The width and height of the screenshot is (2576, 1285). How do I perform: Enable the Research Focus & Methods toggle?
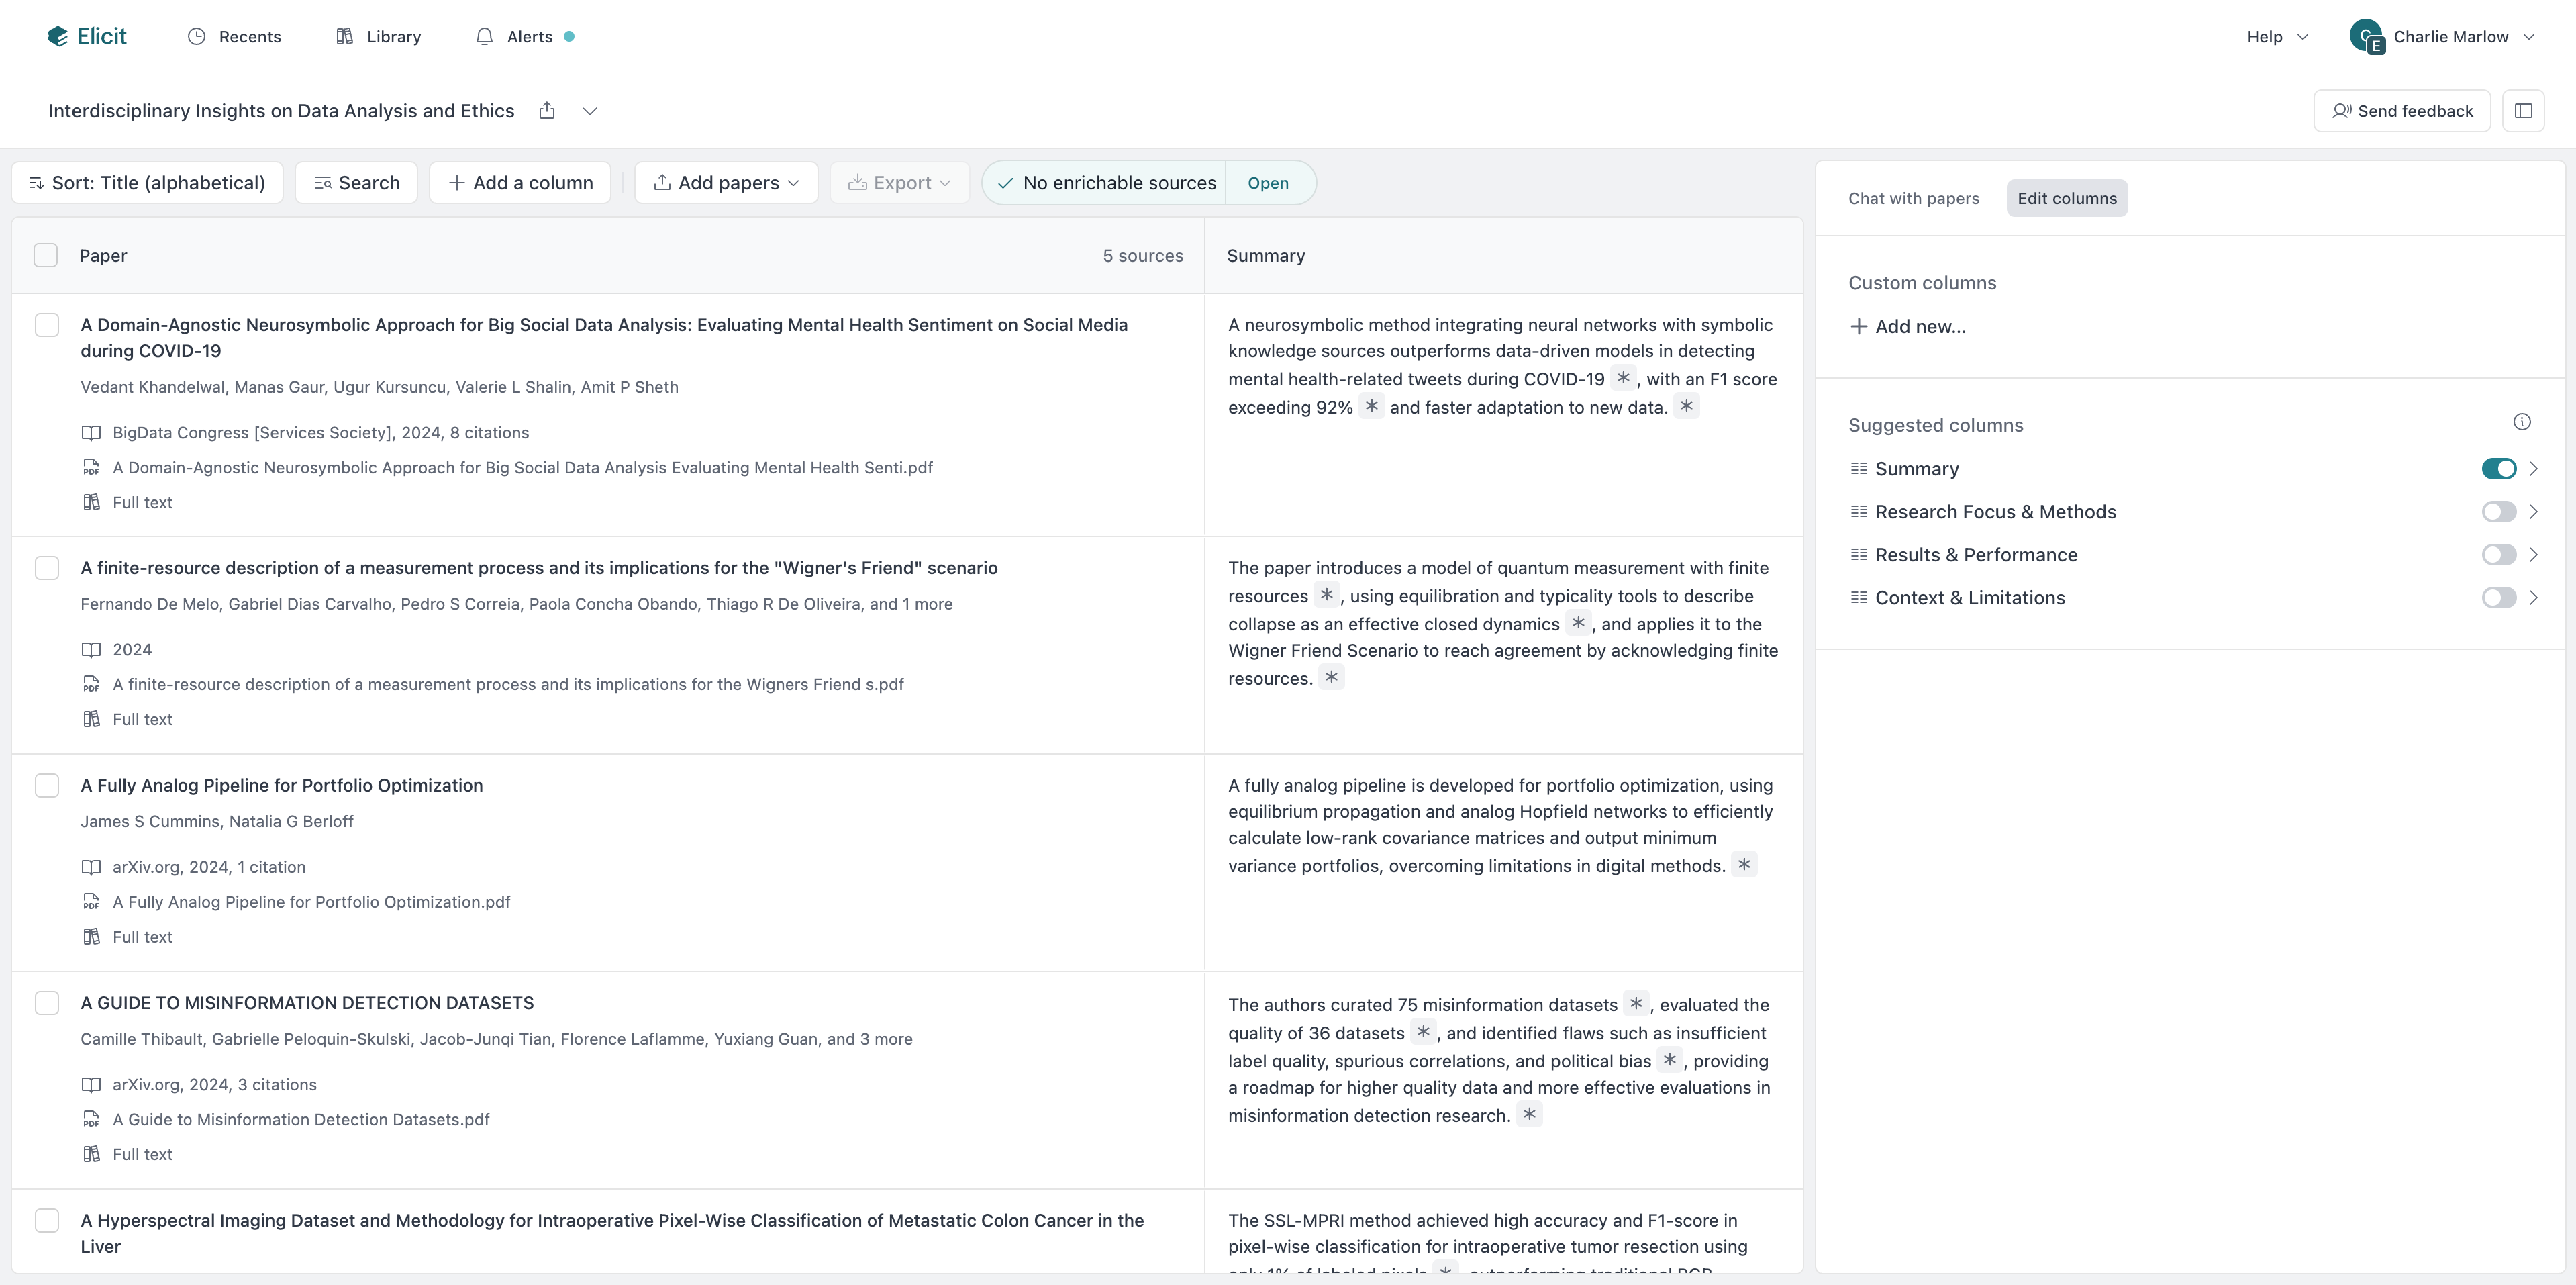(x=2498, y=512)
